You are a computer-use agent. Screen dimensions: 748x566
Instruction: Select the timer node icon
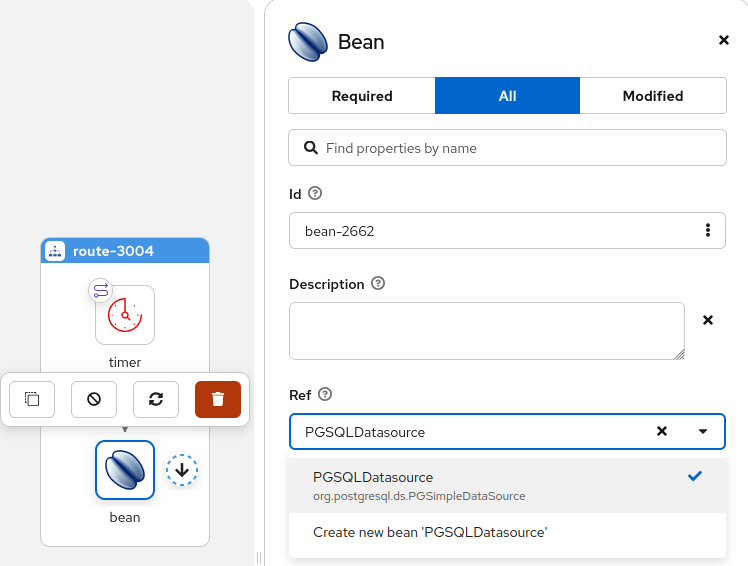pyautogui.click(x=125, y=315)
